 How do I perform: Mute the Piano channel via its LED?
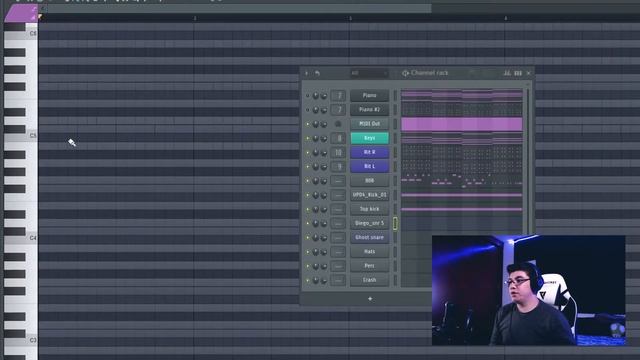308,96
